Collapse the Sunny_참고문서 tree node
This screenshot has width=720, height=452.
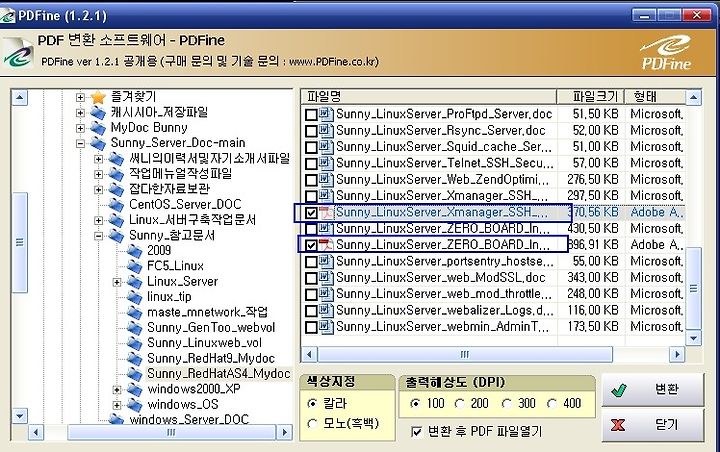point(98,236)
